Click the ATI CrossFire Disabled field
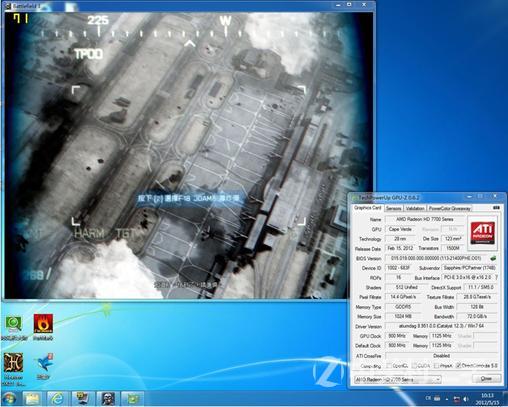Screen dimensions: 508x407 pyautogui.click(x=442, y=356)
